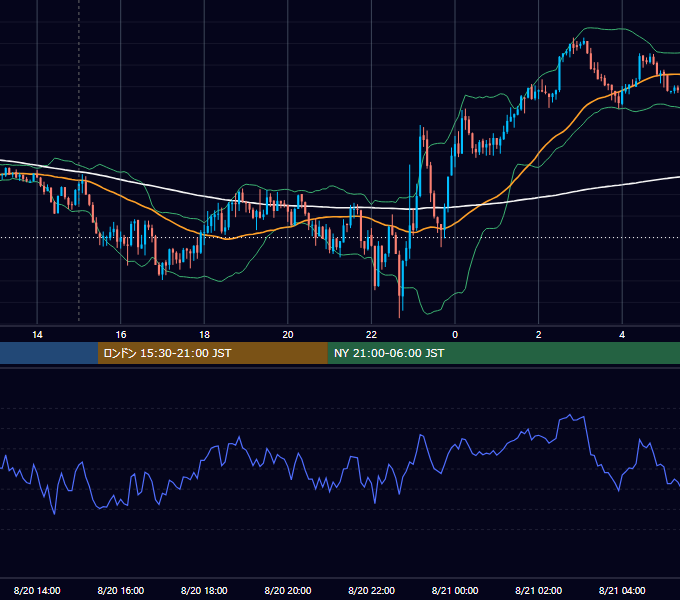Select the blue session bar before ロンドン

tap(49, 353)
